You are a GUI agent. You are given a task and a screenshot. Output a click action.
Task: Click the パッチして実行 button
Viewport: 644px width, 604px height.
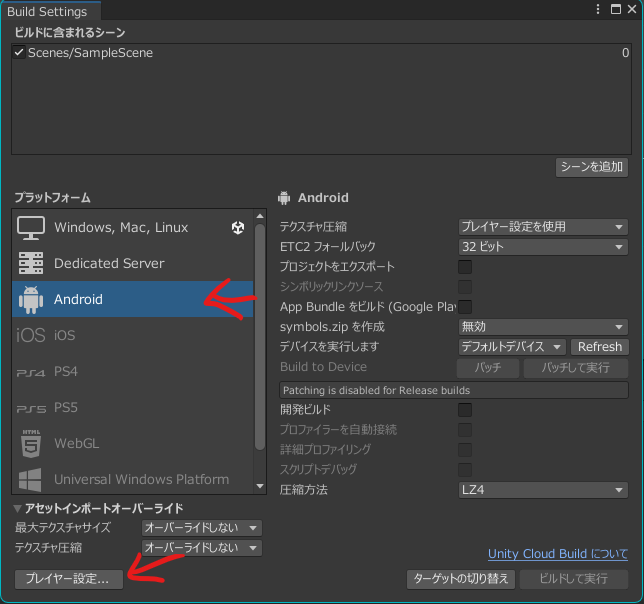[x=576, y=368]
